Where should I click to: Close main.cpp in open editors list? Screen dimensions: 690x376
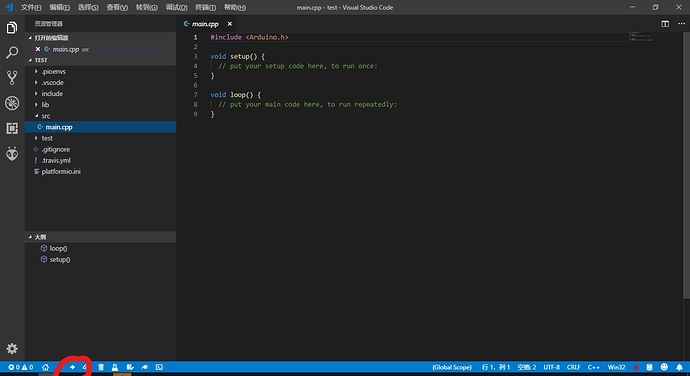click(38, 49)
